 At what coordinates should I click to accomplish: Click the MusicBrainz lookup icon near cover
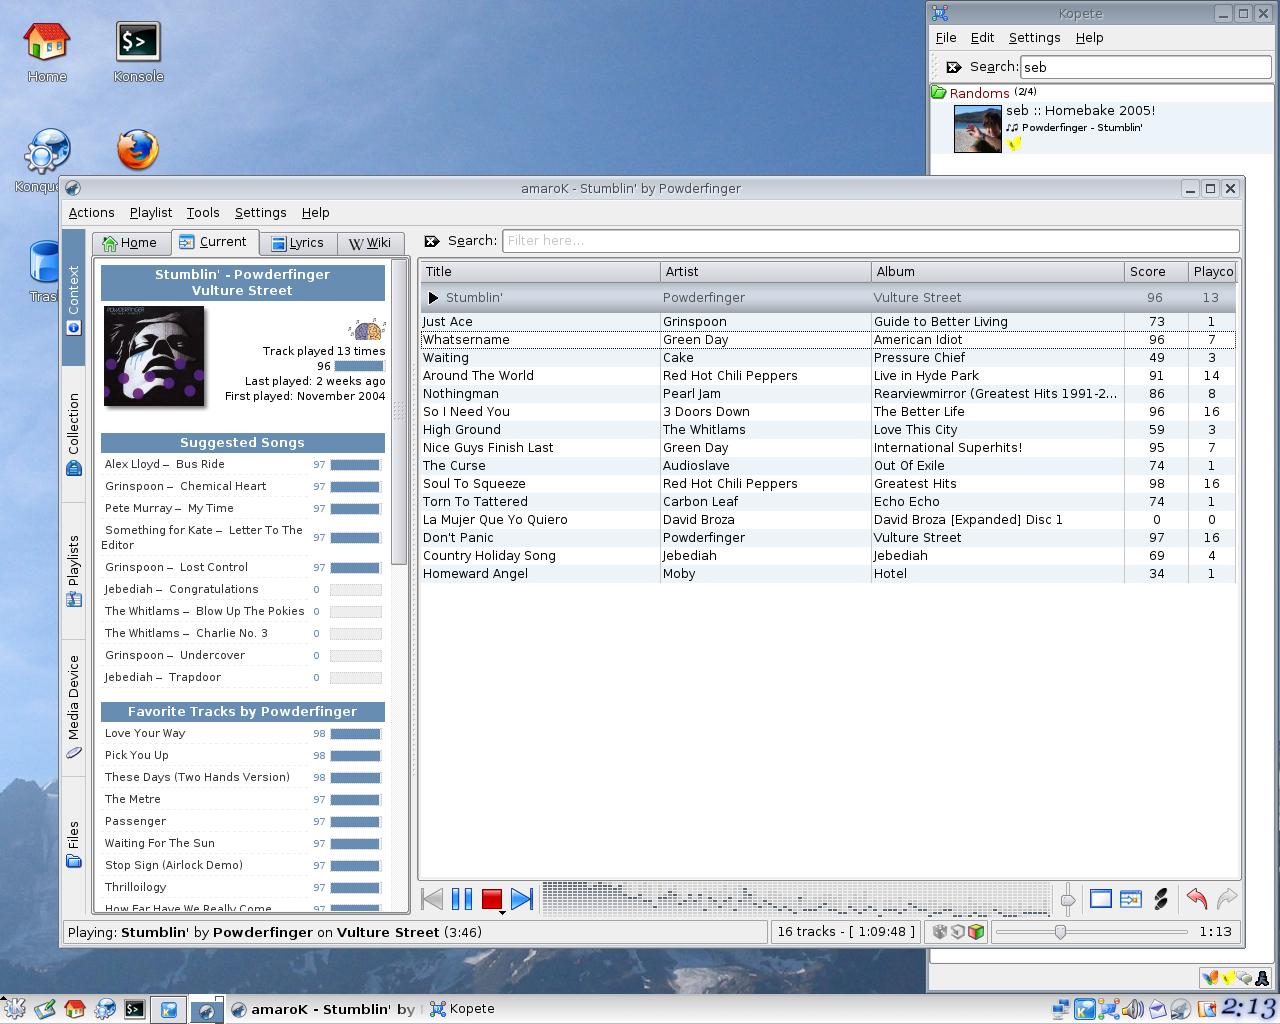click(x=367, y=330)
